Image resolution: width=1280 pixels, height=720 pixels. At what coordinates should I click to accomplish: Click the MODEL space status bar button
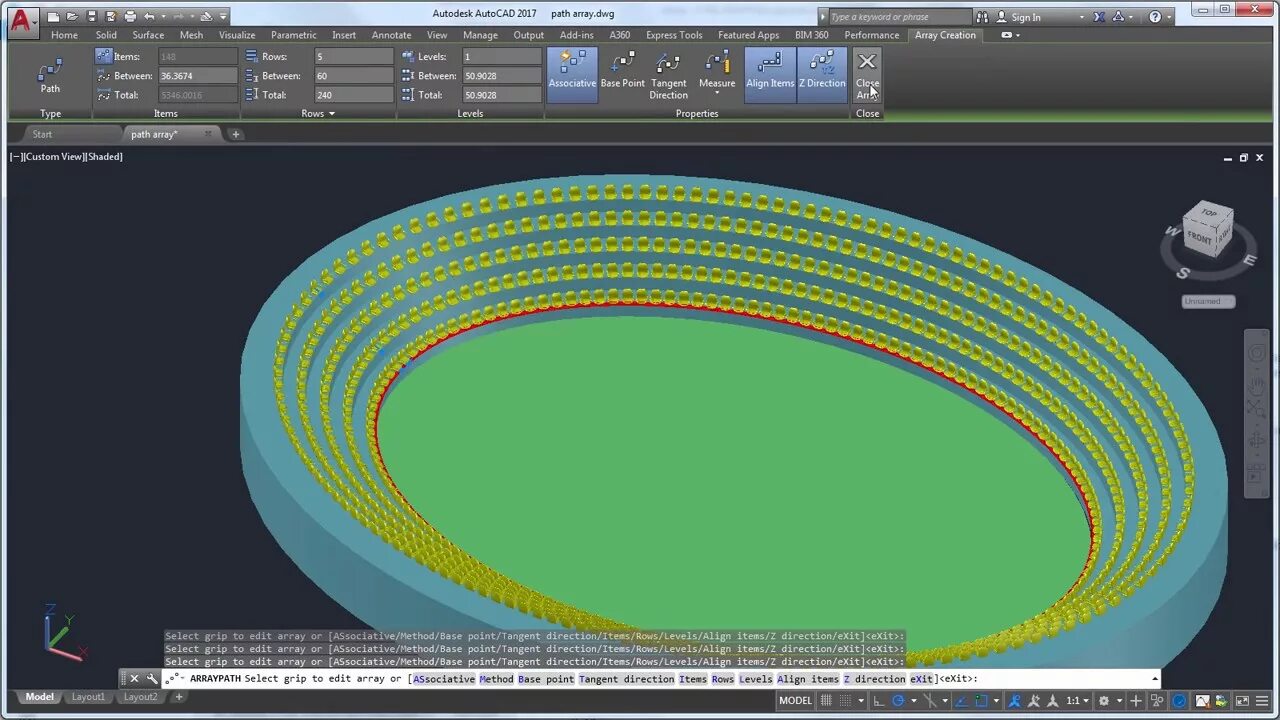795,701
